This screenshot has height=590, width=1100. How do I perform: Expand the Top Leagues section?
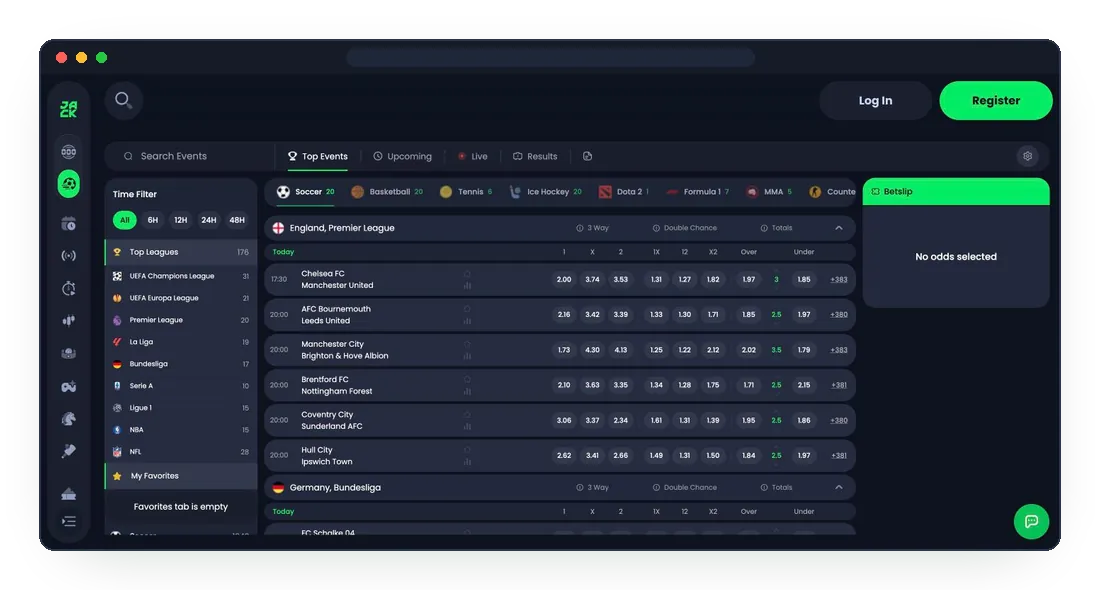[x=181, y=253]
